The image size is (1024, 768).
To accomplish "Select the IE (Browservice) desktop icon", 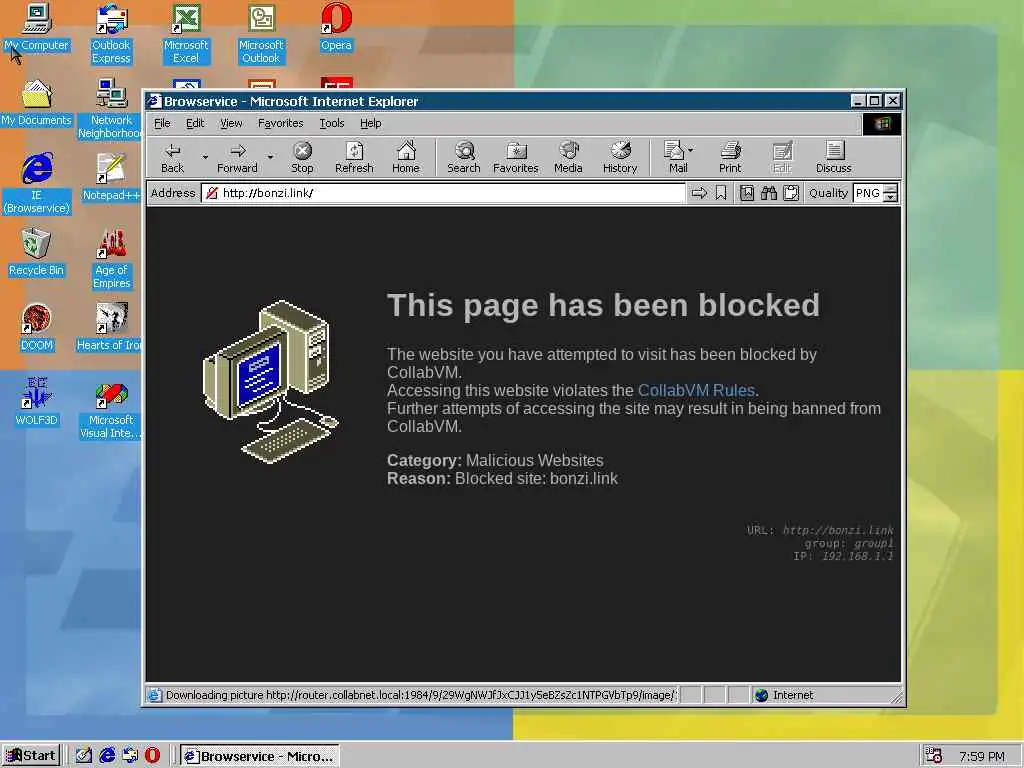I will click(x=37, y=184).
